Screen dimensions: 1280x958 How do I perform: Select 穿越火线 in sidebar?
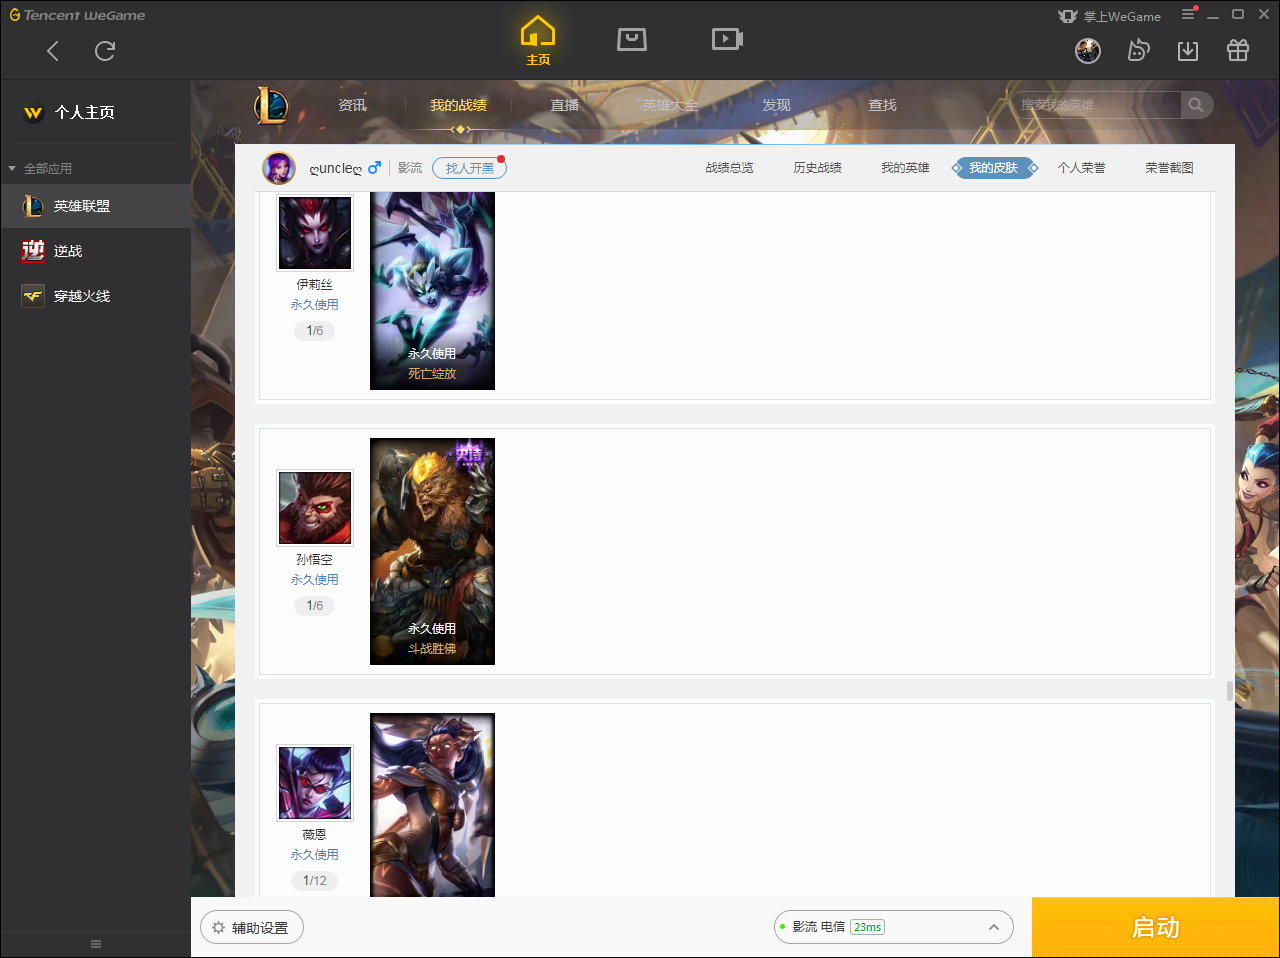[x=95, y=296]
